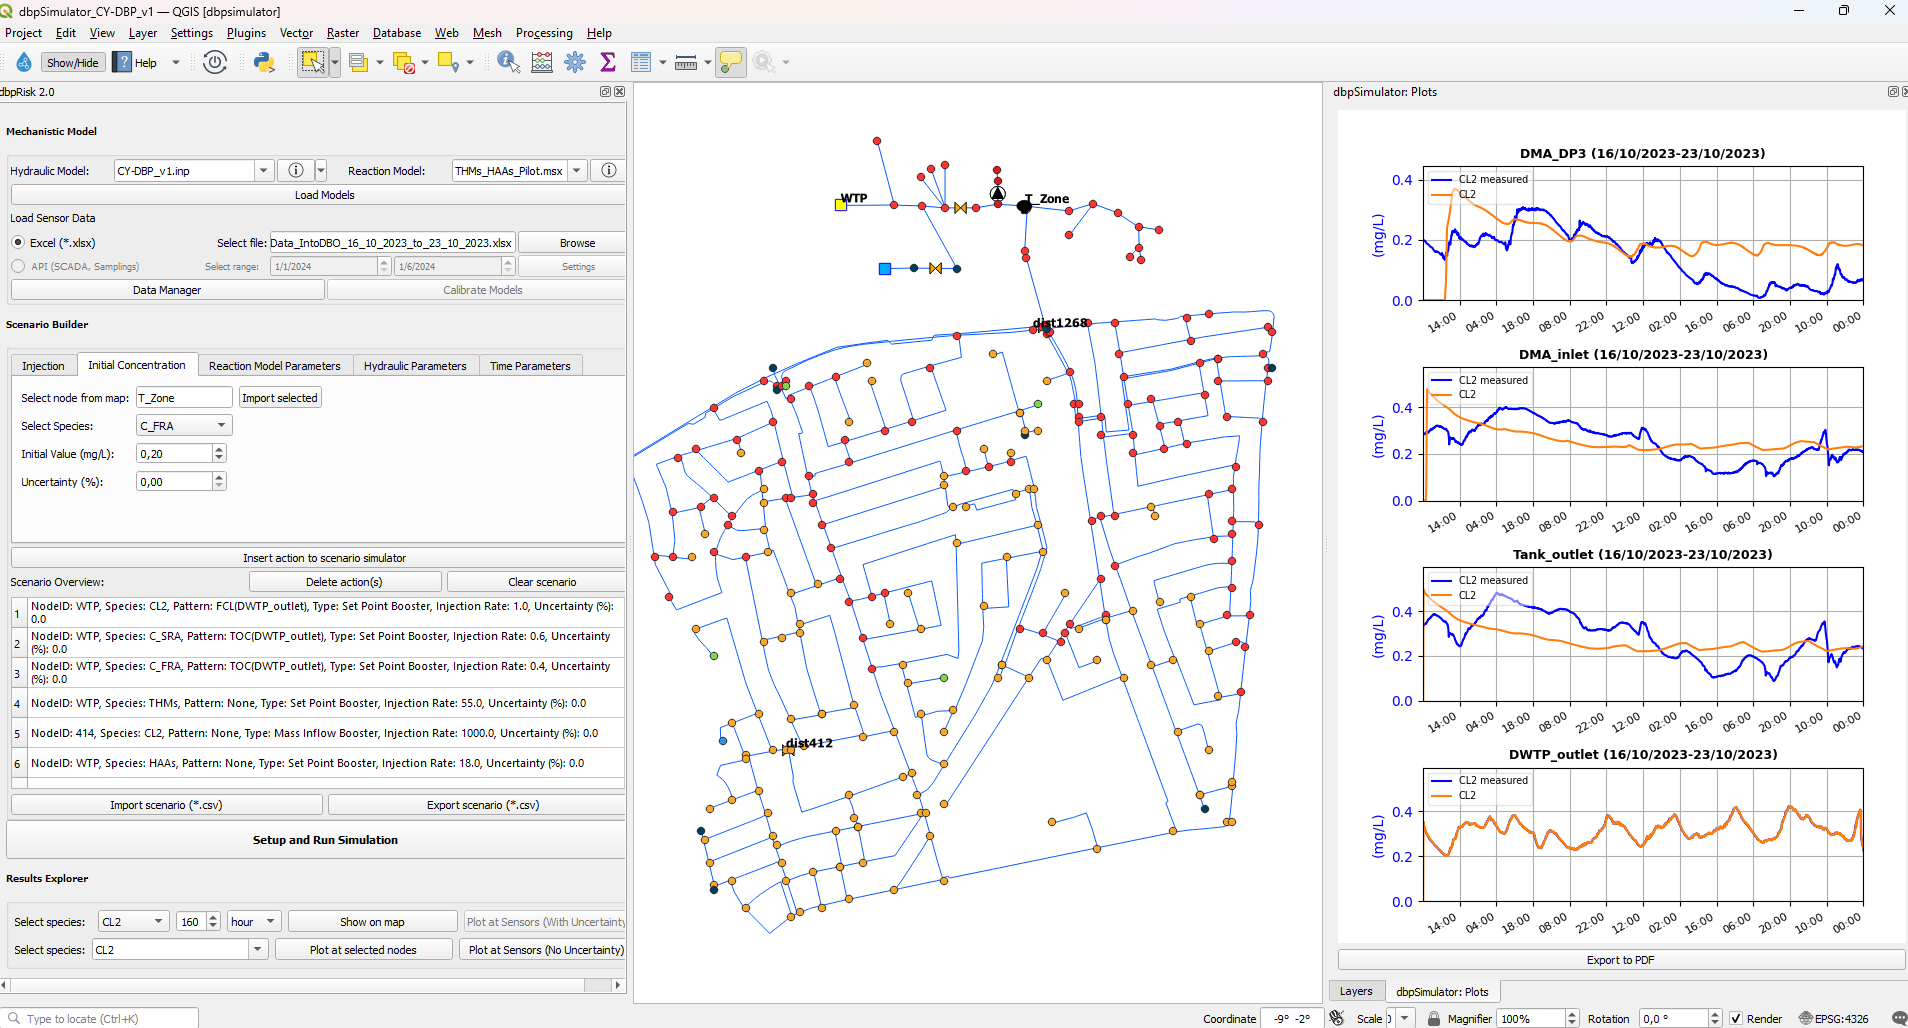Click the Browse button
The height and width of the screenshot is (1028, 1908).
(577, 243)
